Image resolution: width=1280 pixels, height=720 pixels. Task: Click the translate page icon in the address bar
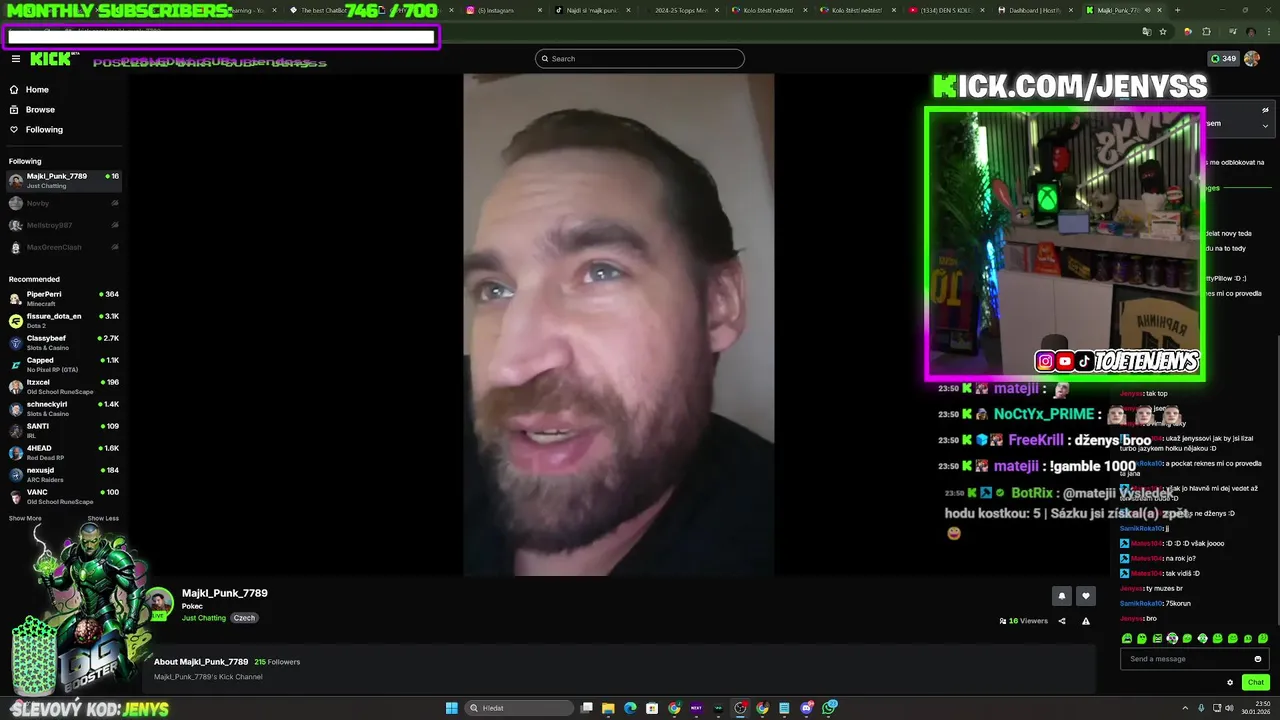coord(1147,32)
